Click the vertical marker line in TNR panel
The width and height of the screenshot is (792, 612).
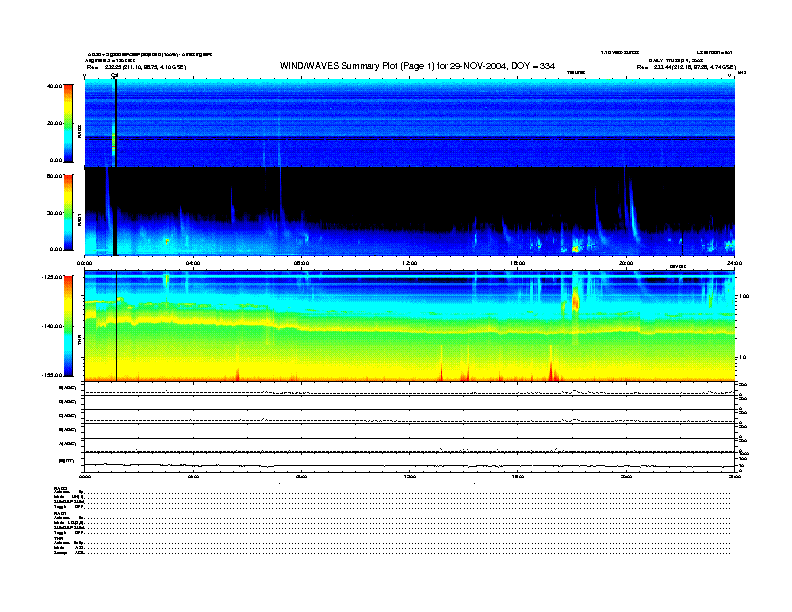[117, 325]
